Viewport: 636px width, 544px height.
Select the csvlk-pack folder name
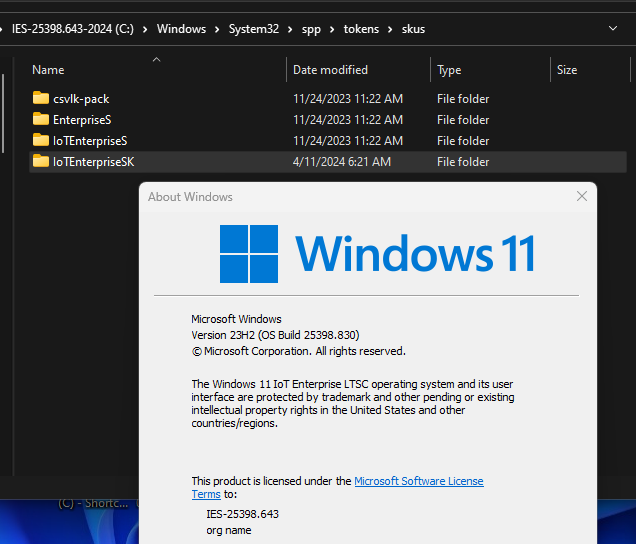(81, 99)
